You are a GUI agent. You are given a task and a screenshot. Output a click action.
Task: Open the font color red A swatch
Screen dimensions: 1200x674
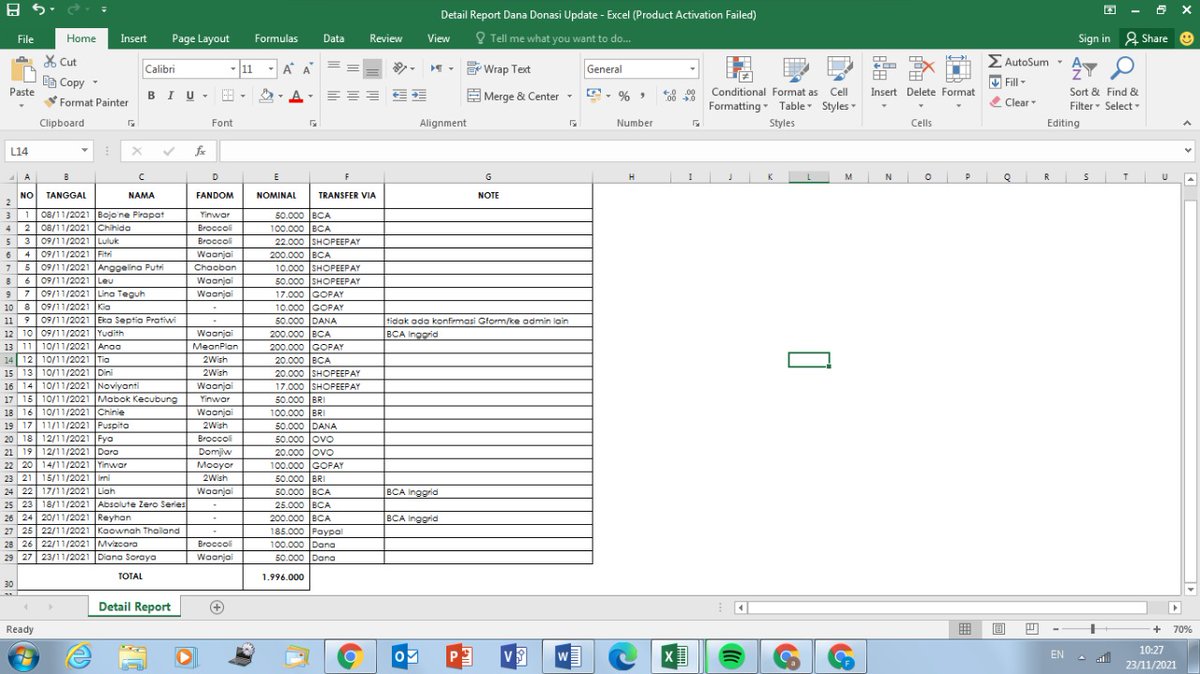click(296, 96)
